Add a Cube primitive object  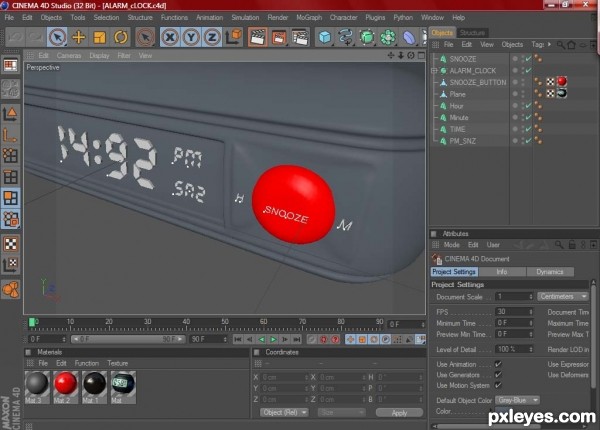coord(325,37)
